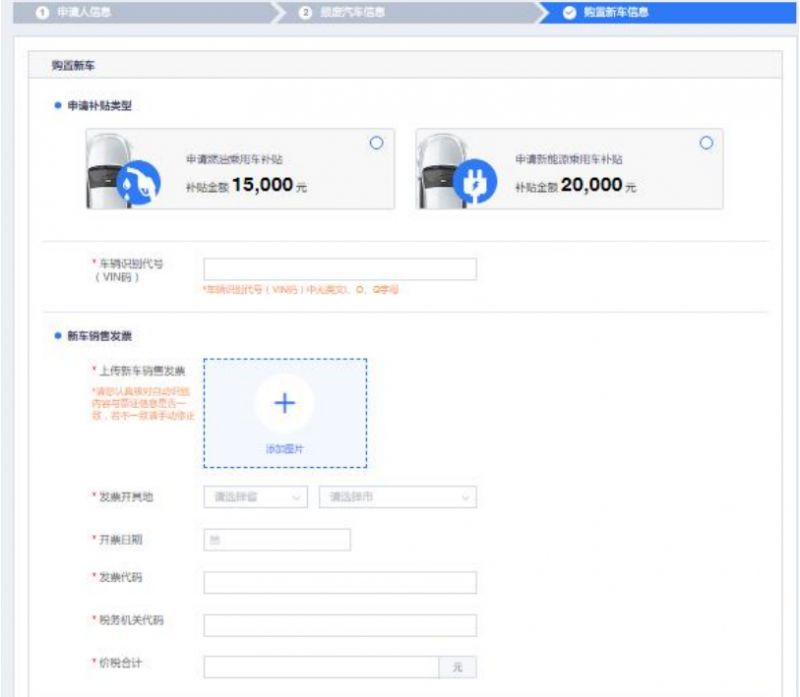
Task: Click the 添加图片 upload text
Action: click(285, 449)
